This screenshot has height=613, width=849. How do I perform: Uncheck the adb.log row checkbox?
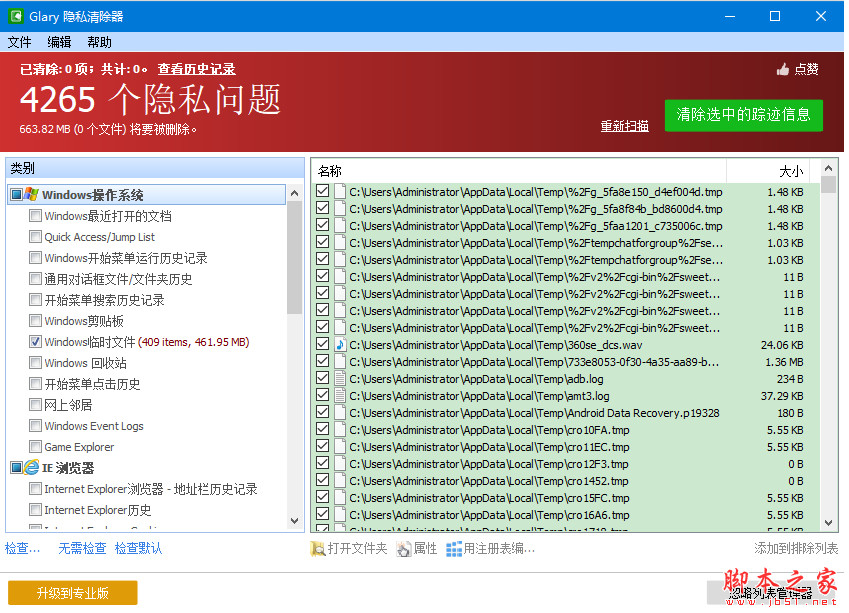(323, 379)
